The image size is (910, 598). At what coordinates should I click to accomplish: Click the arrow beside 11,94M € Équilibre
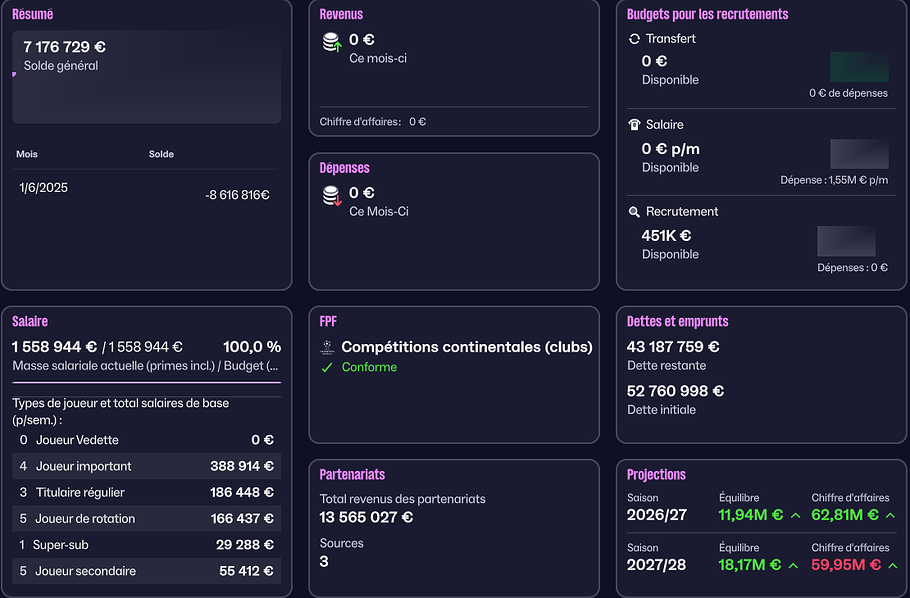(x=795, y=515)
